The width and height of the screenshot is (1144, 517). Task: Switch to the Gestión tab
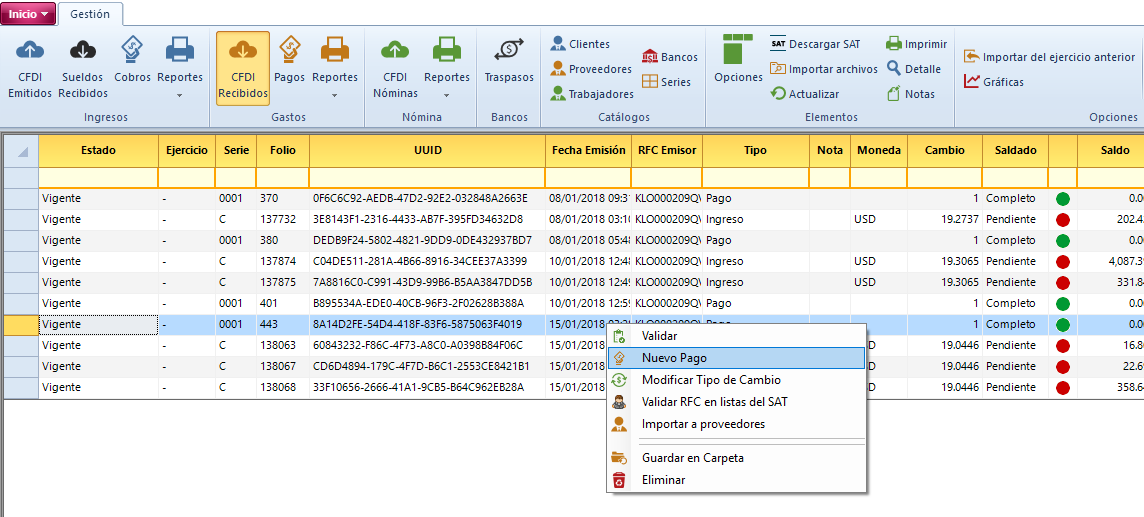(x=90, y=15)
